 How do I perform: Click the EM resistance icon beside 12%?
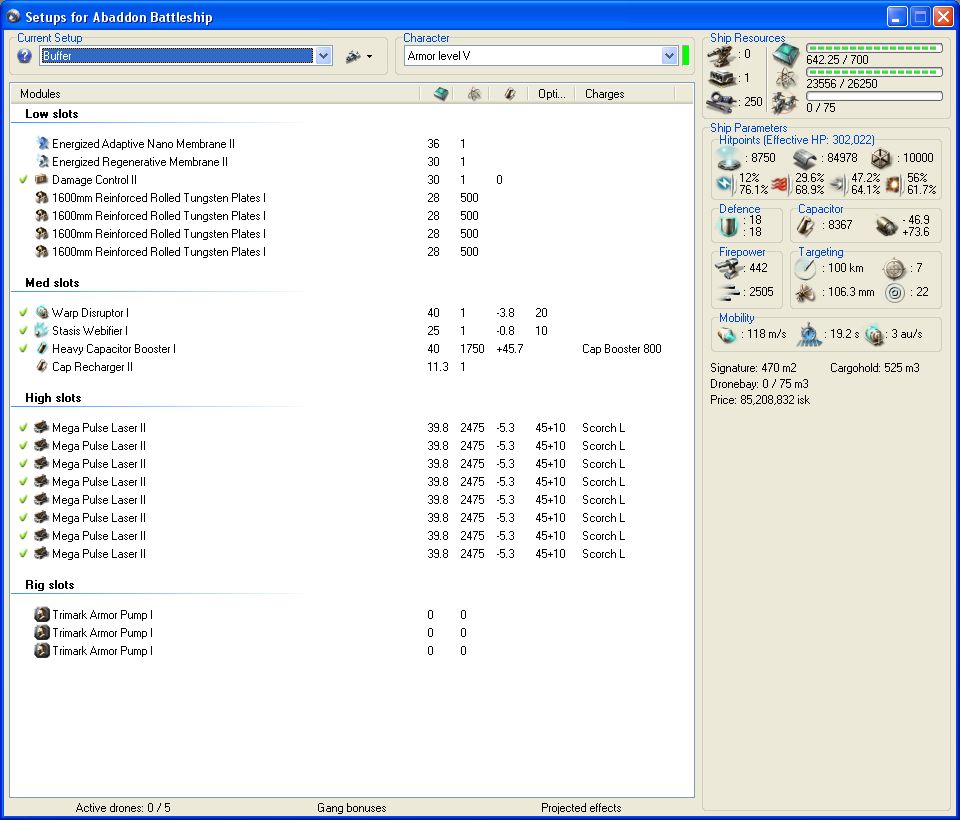click(x=725, y=183)
